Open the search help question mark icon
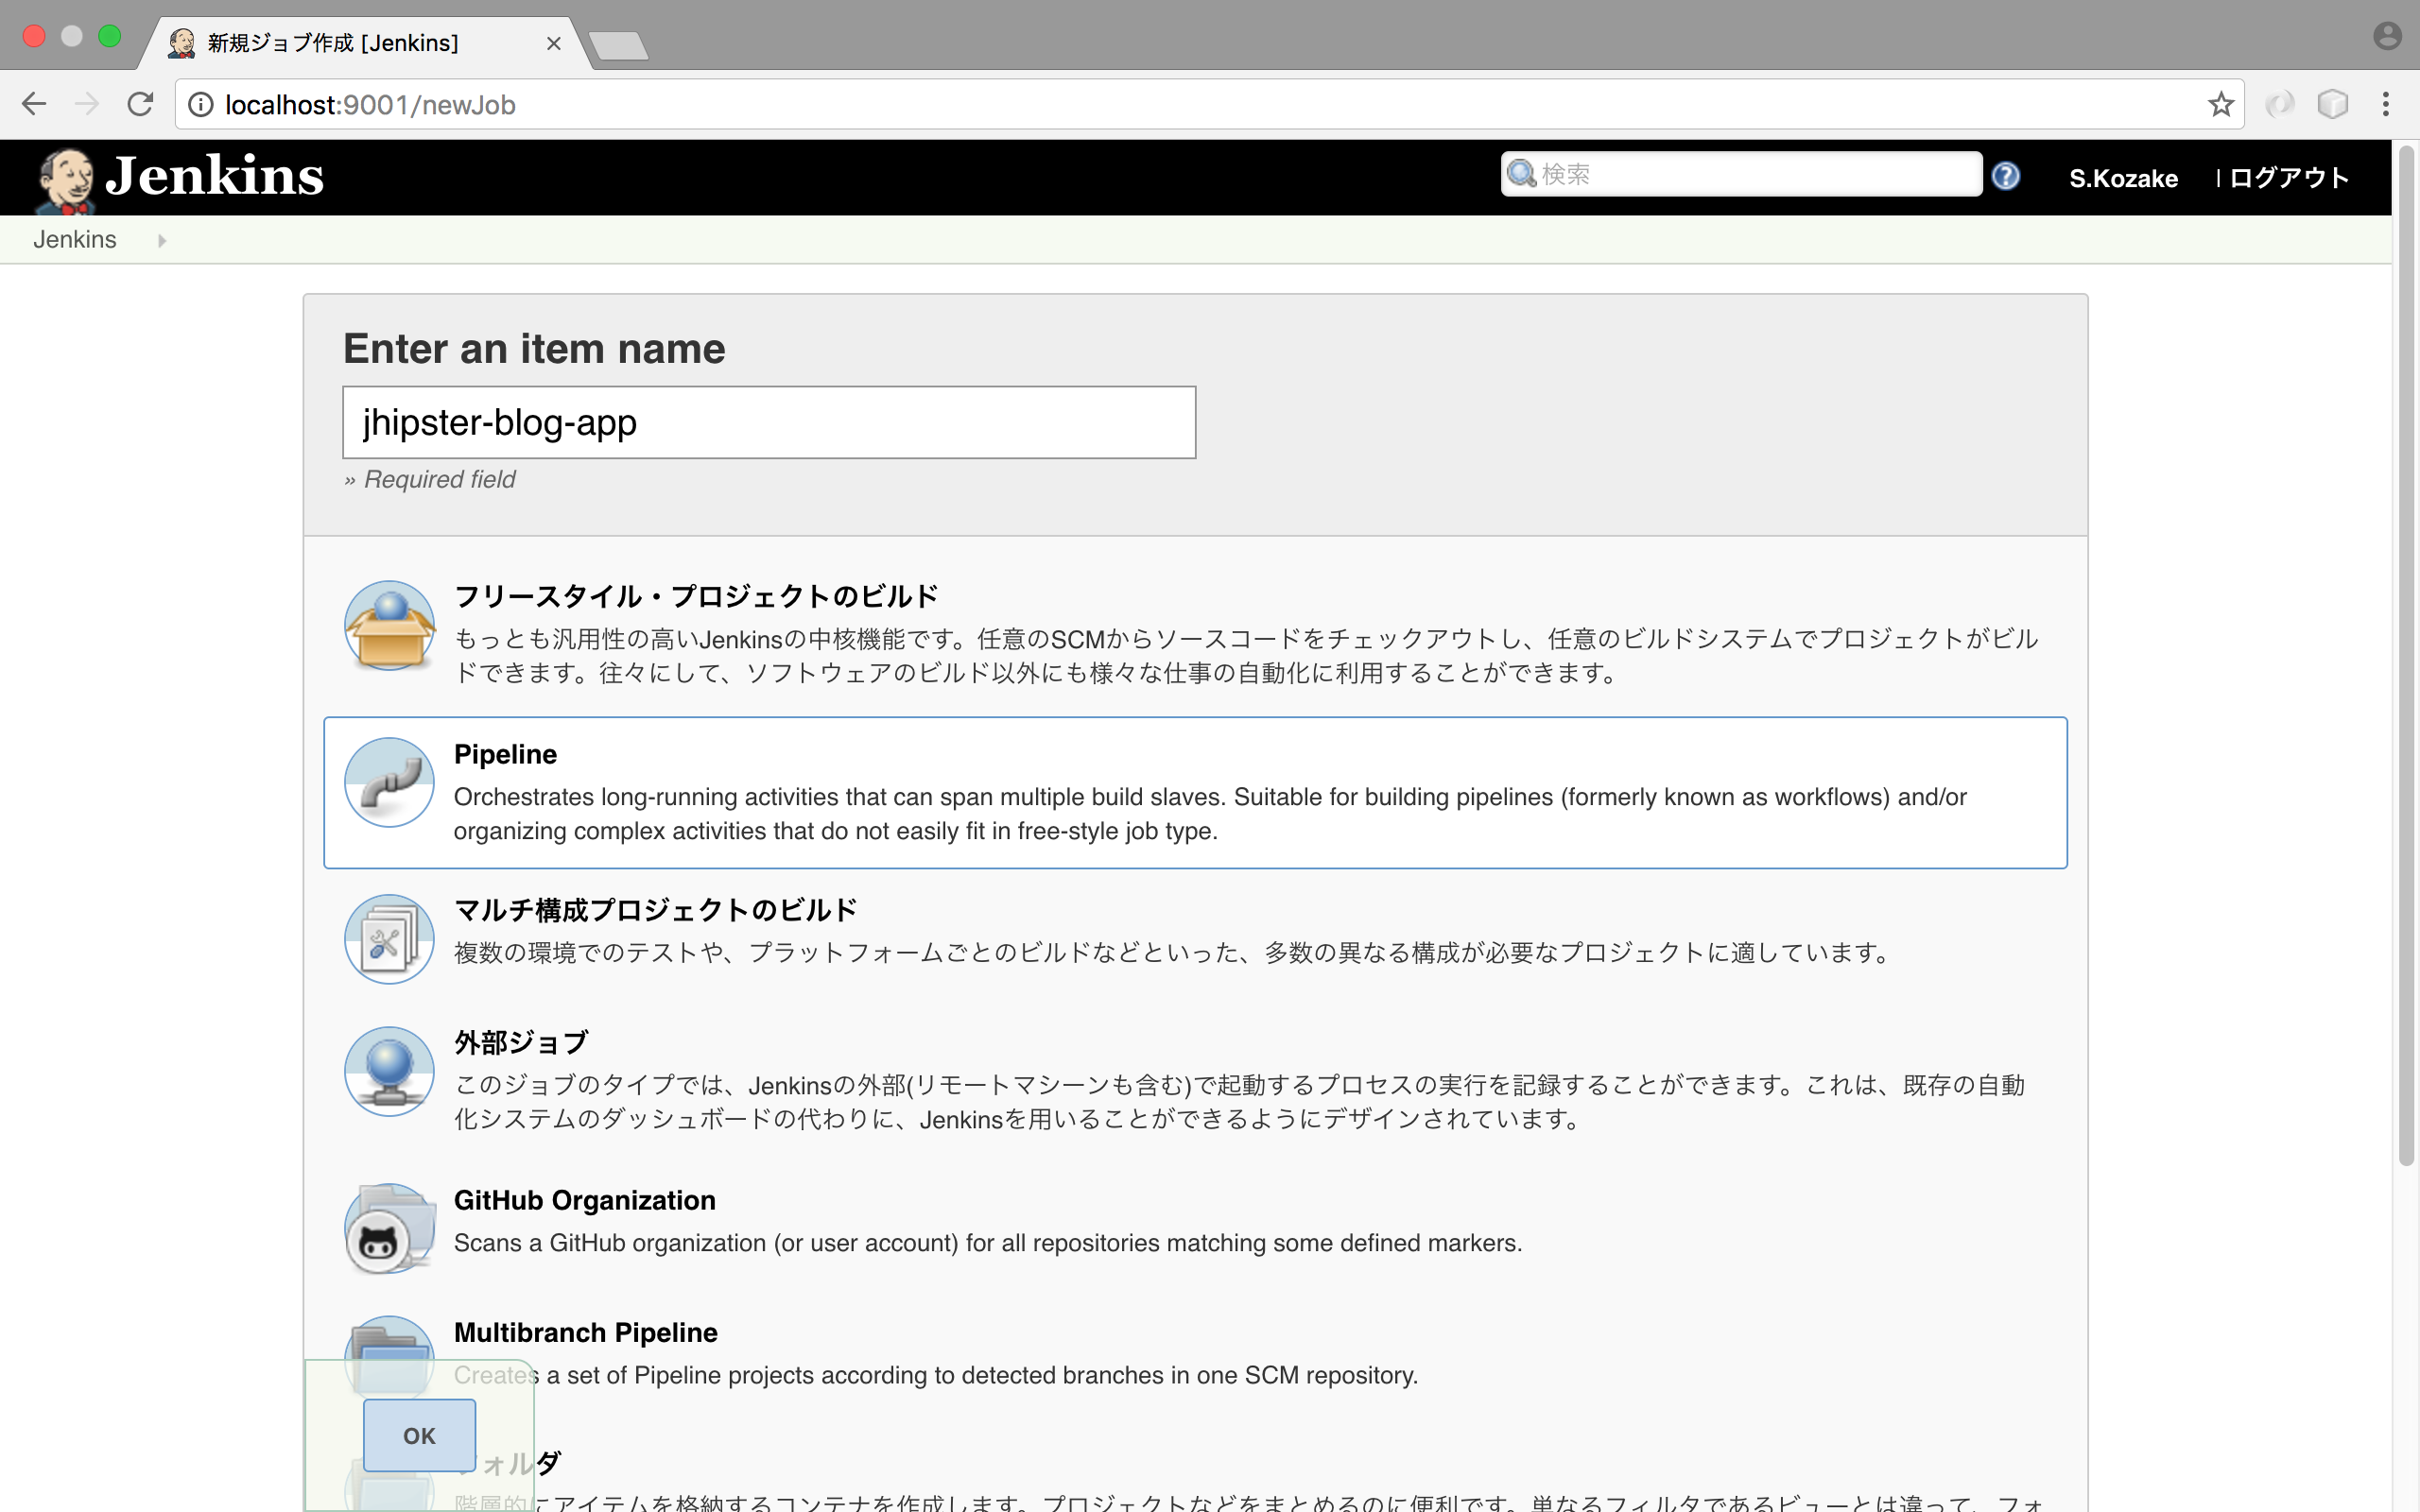The width and height of the screenshot is (2420, 1512). pos(2005,176)
